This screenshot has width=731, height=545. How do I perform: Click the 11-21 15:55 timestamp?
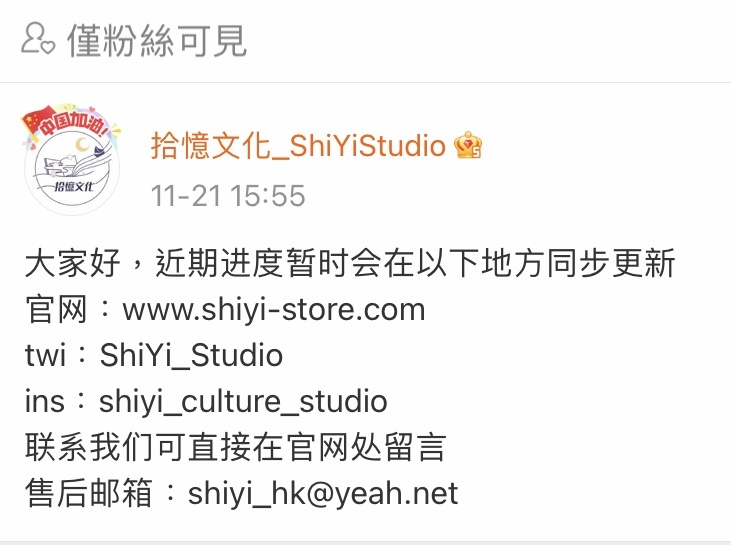[x=228, y=195]
